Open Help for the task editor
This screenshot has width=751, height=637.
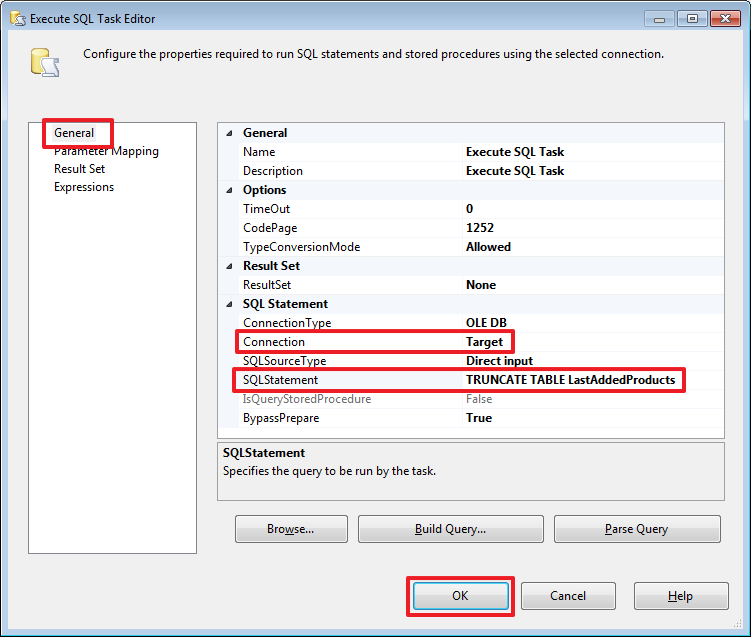681,596
